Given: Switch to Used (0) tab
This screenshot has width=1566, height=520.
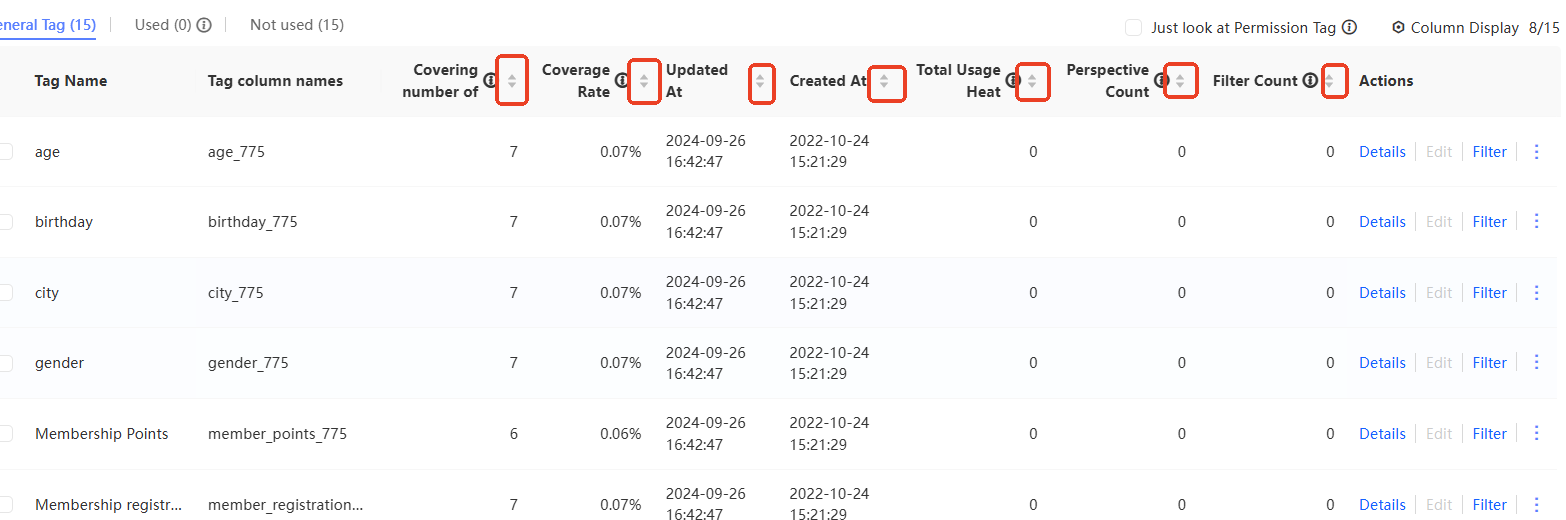Looking at the screenshot, I should (x=163, y=25).
